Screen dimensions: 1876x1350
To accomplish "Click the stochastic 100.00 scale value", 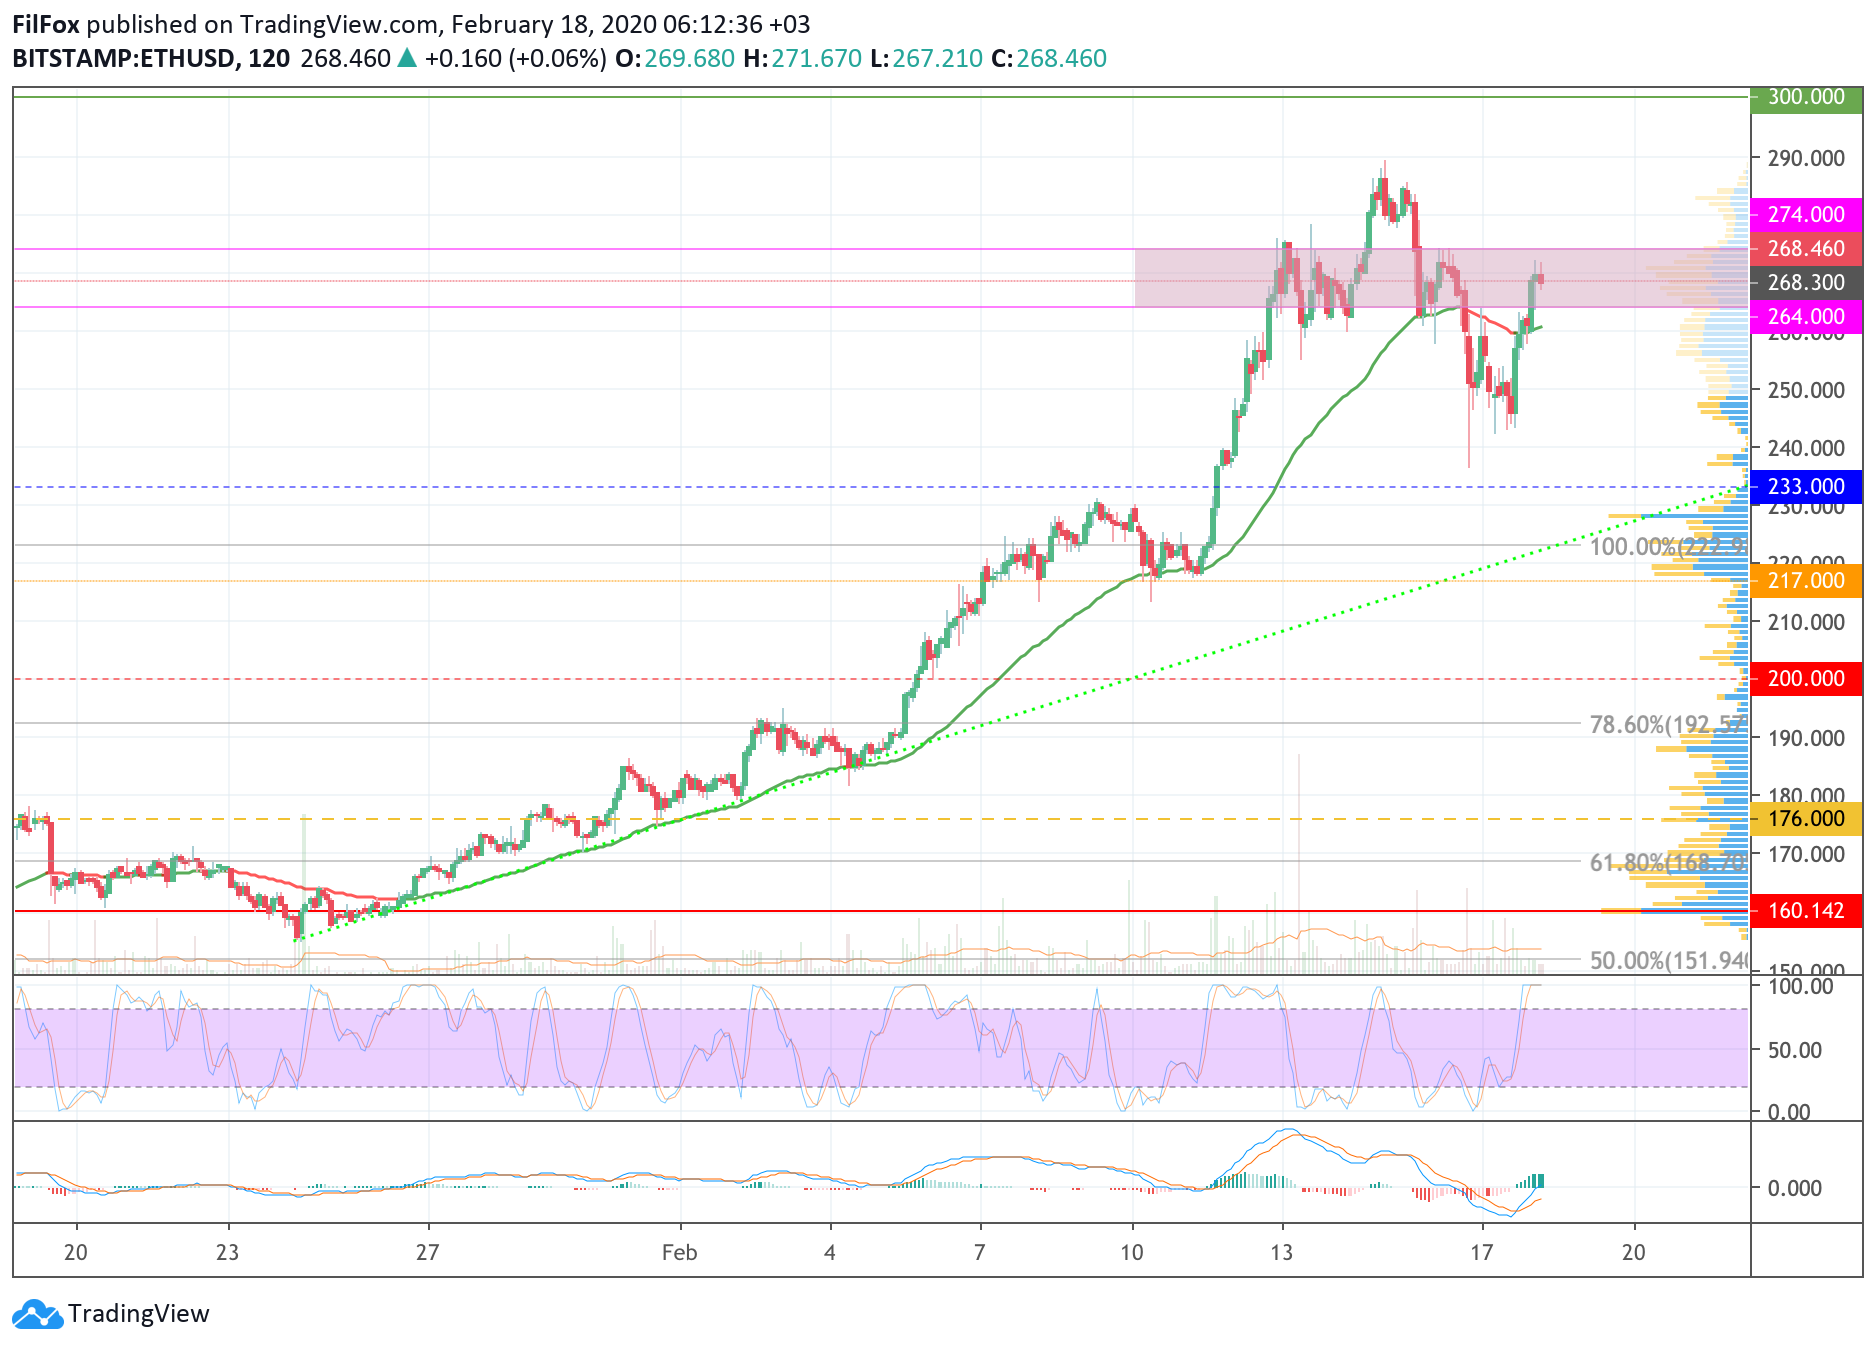I will coord(1801,986).
